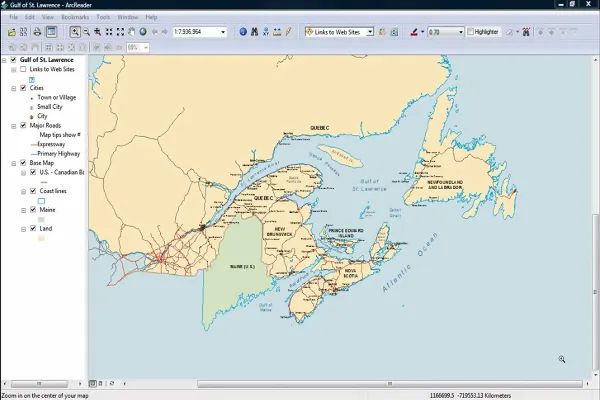Select the Measure ruler tool
This screenshot has width=600, height=400.
(x=277, y=32)
